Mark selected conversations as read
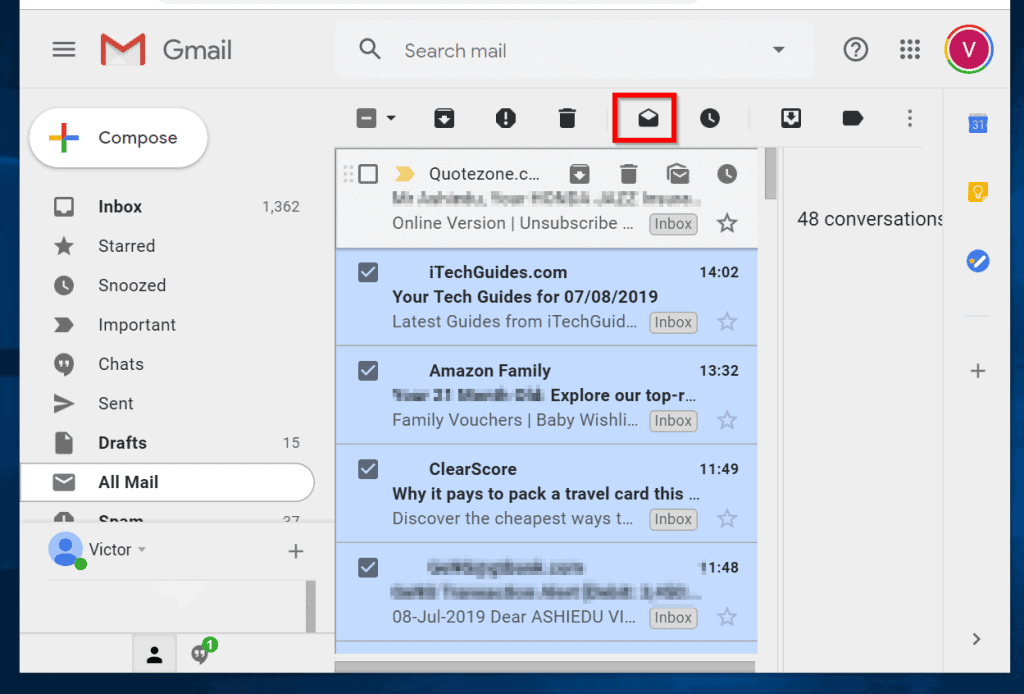The height and width of the screenshot is (694, 1024). pyautogui.click(x=645, y=118)
